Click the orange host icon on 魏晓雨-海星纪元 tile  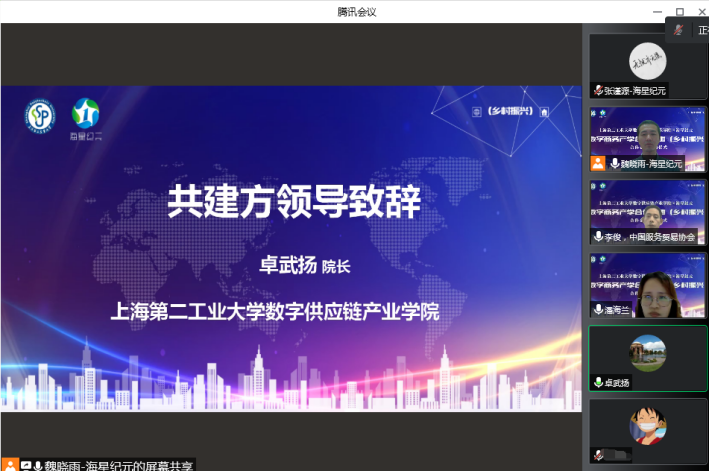pos(598,163)
